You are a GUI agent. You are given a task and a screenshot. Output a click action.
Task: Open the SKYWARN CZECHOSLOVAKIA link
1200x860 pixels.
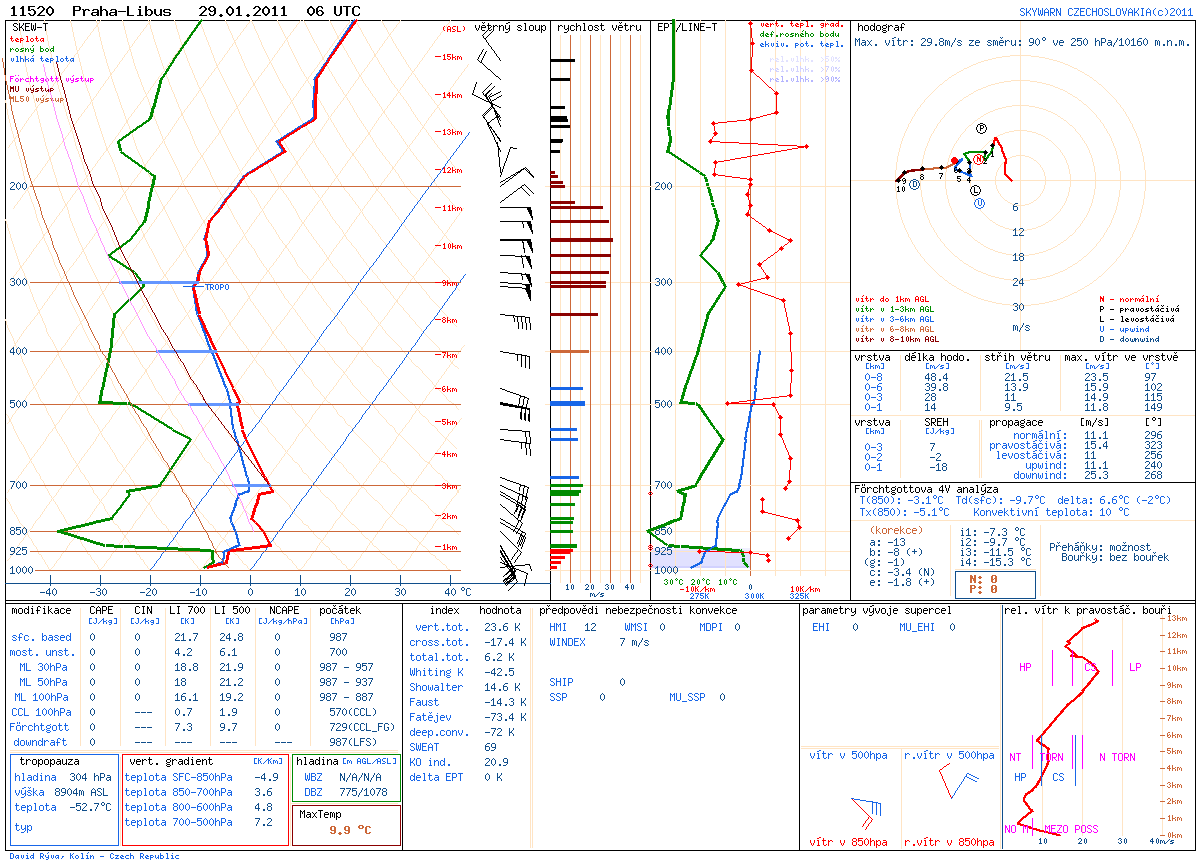click(x=1098, y=12)
